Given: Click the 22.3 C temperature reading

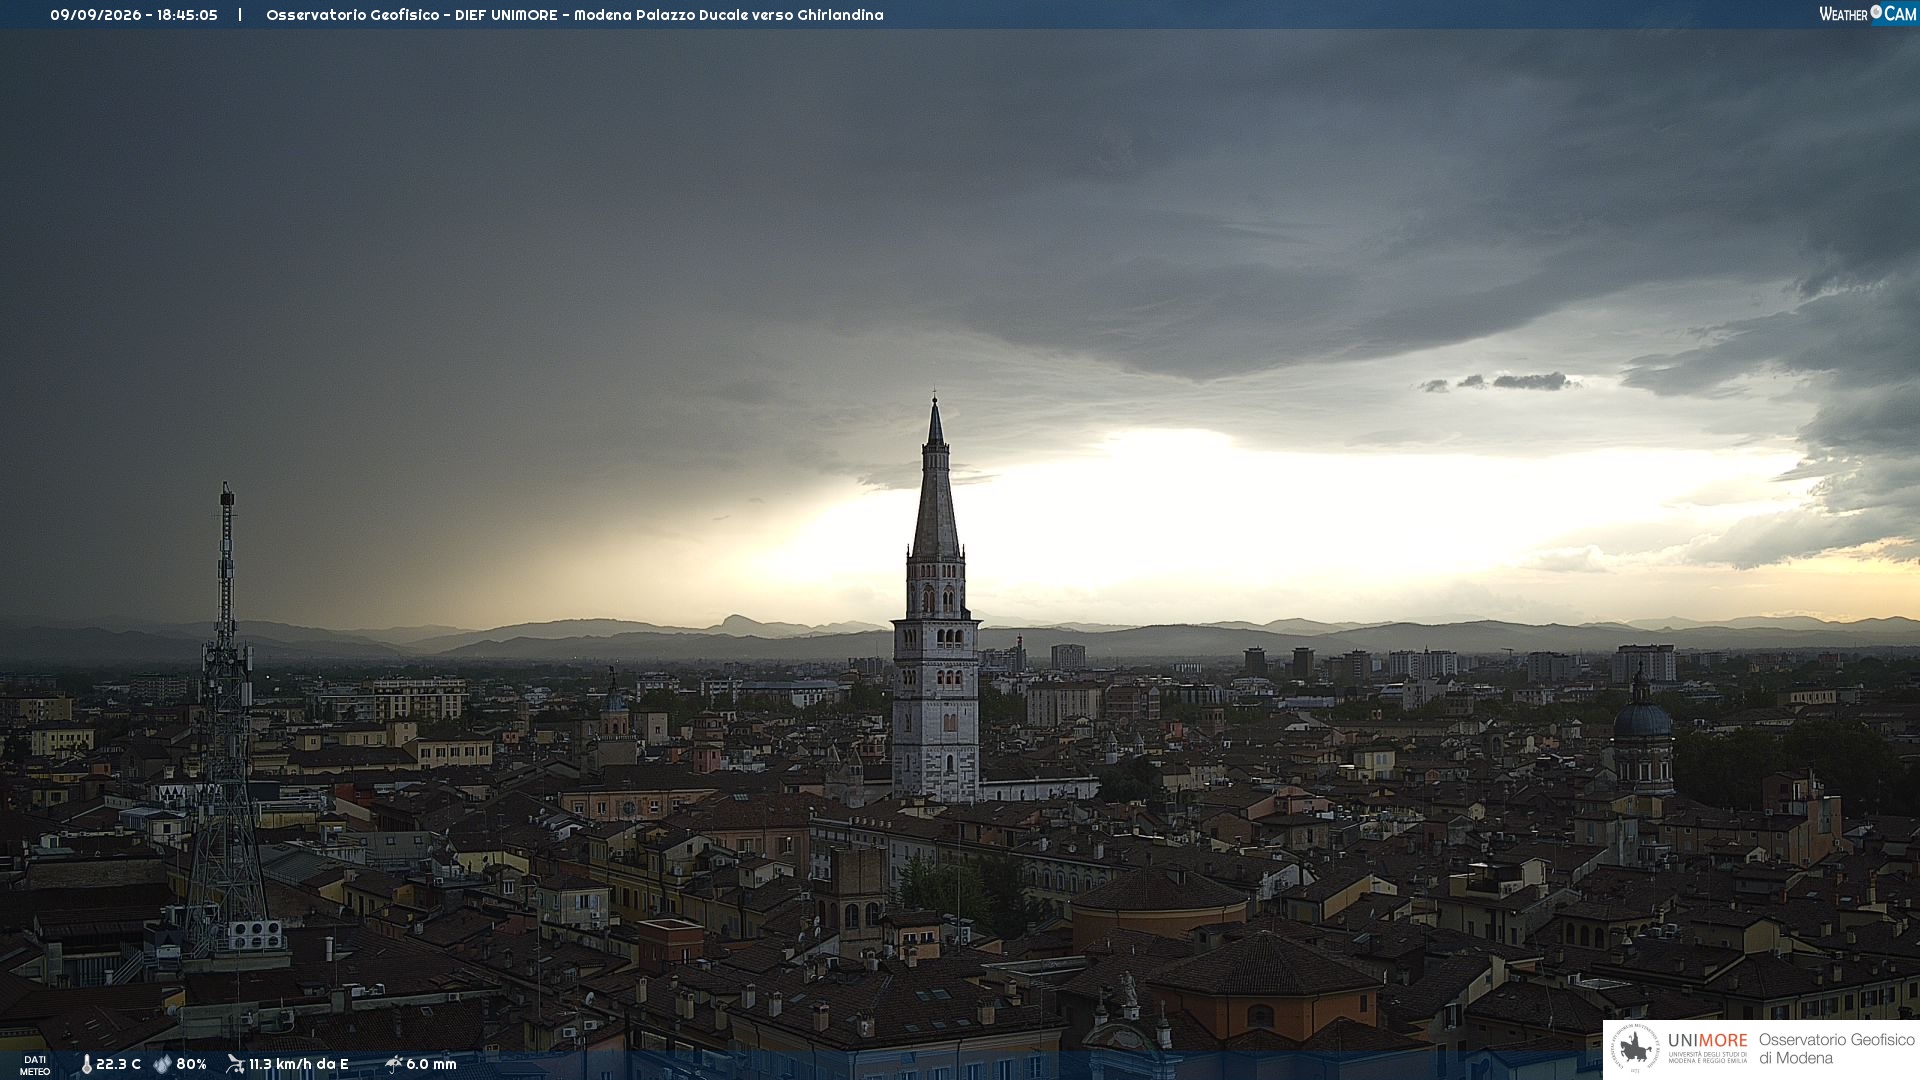Looking at the screenshot, I should pyautogui.click(x=118, y=1064).
